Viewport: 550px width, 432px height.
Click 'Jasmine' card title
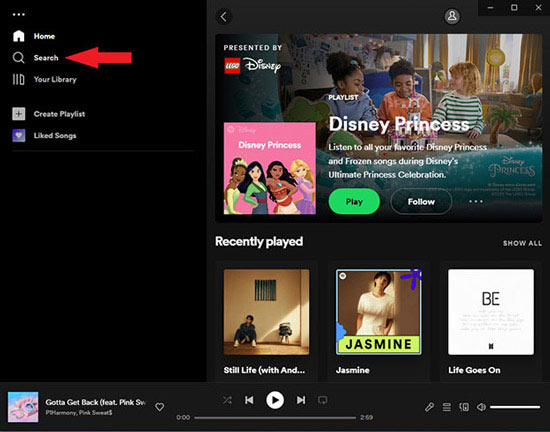click(x=353, y=370)
